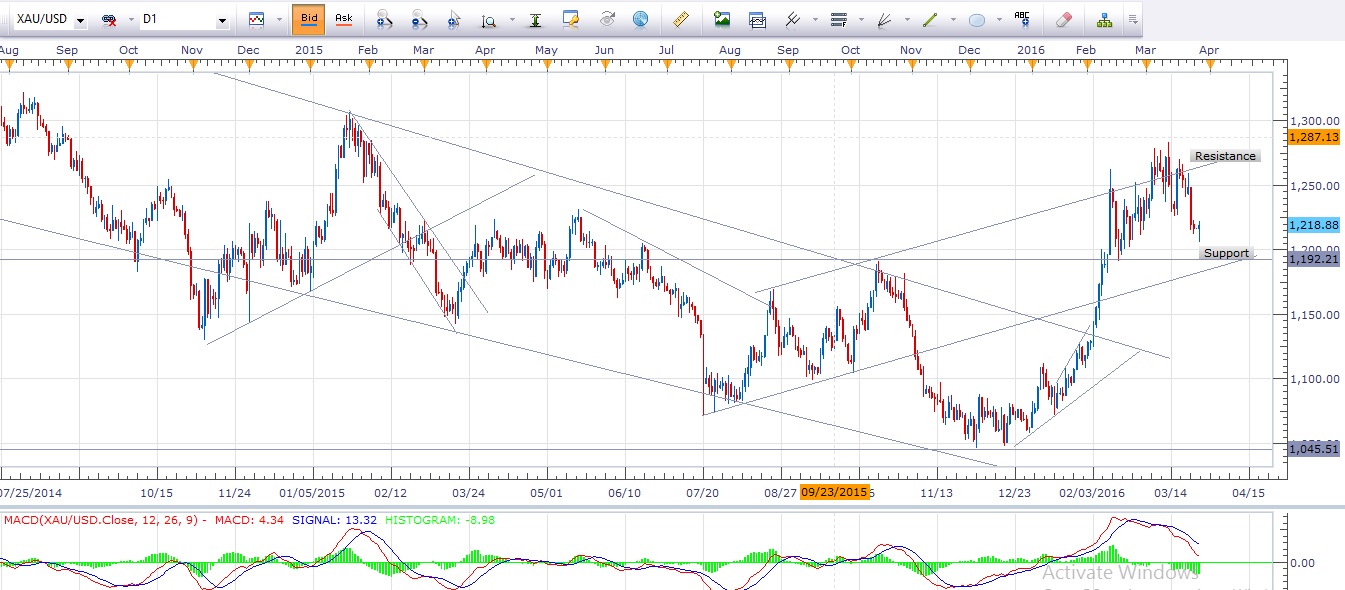Click the 09/23/2015 highlighted date marker
1345x590 pixels.
pos(834,492)
